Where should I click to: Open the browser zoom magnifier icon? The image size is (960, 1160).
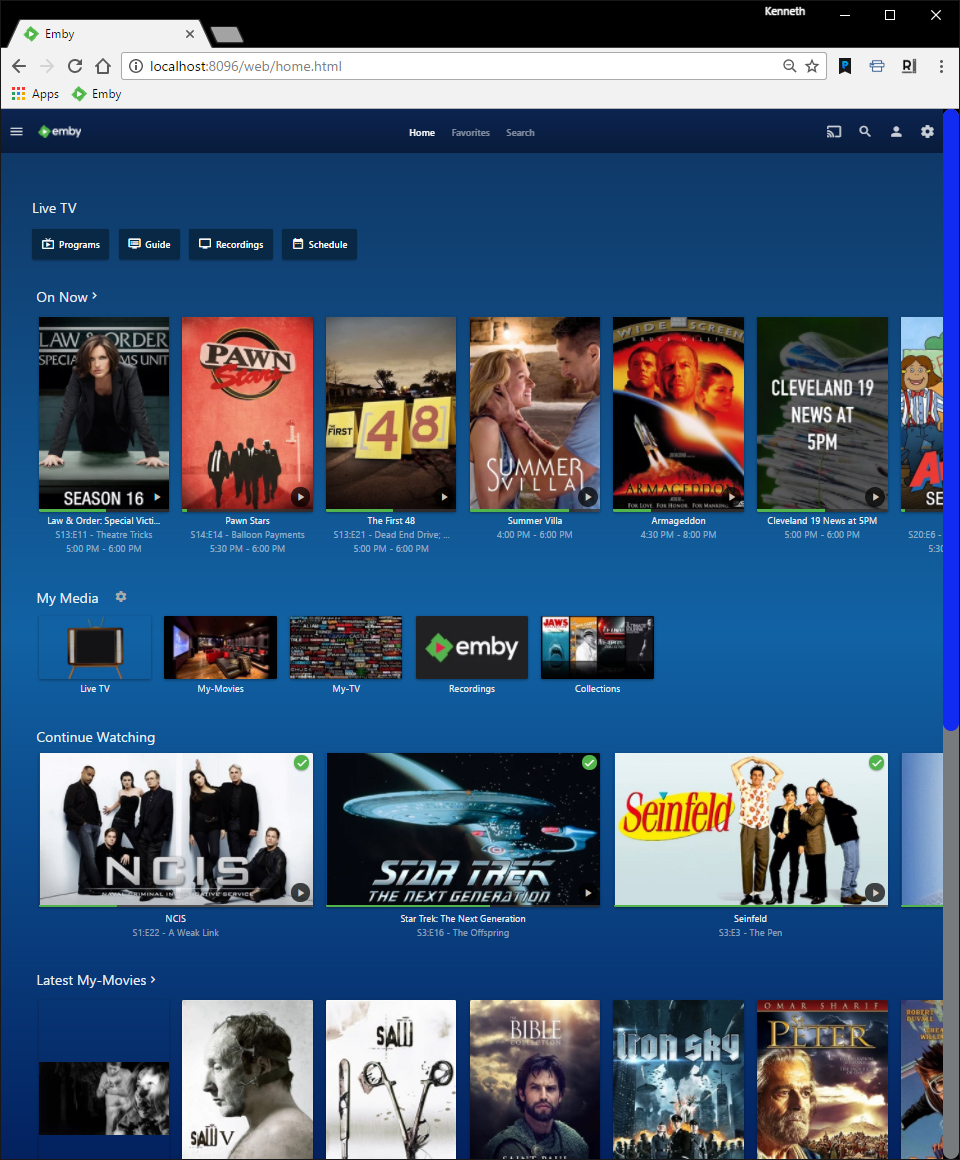tap(789, 66)
